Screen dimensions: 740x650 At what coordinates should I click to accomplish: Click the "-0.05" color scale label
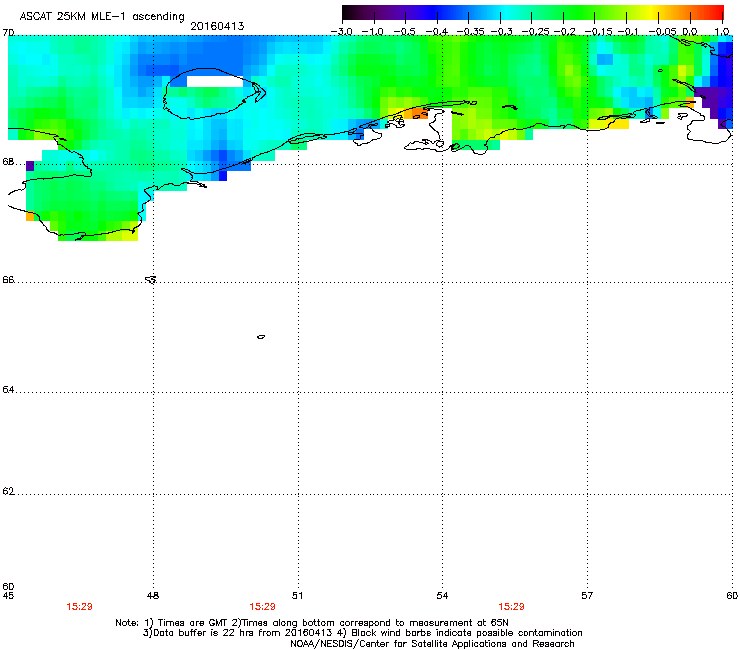coord(662,32)
